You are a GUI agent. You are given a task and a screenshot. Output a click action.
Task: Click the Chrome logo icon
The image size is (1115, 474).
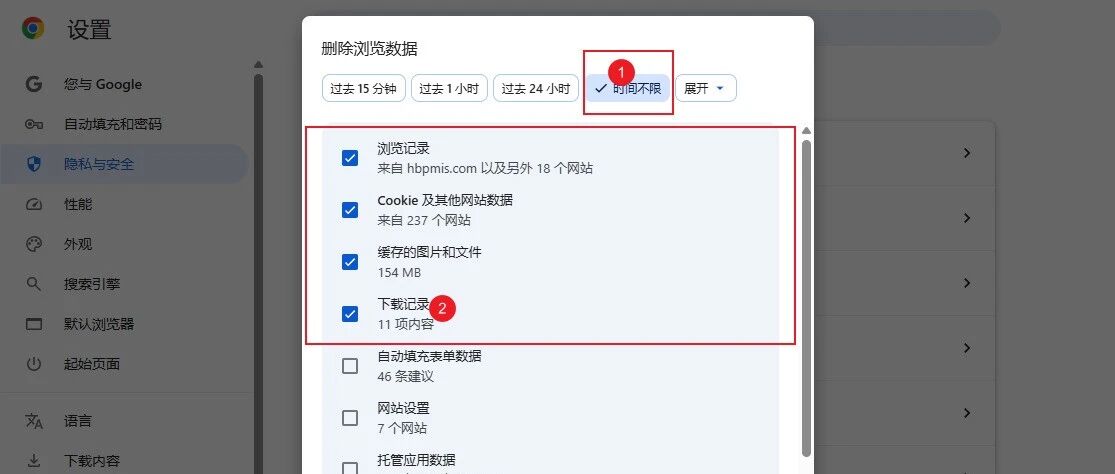33,28
